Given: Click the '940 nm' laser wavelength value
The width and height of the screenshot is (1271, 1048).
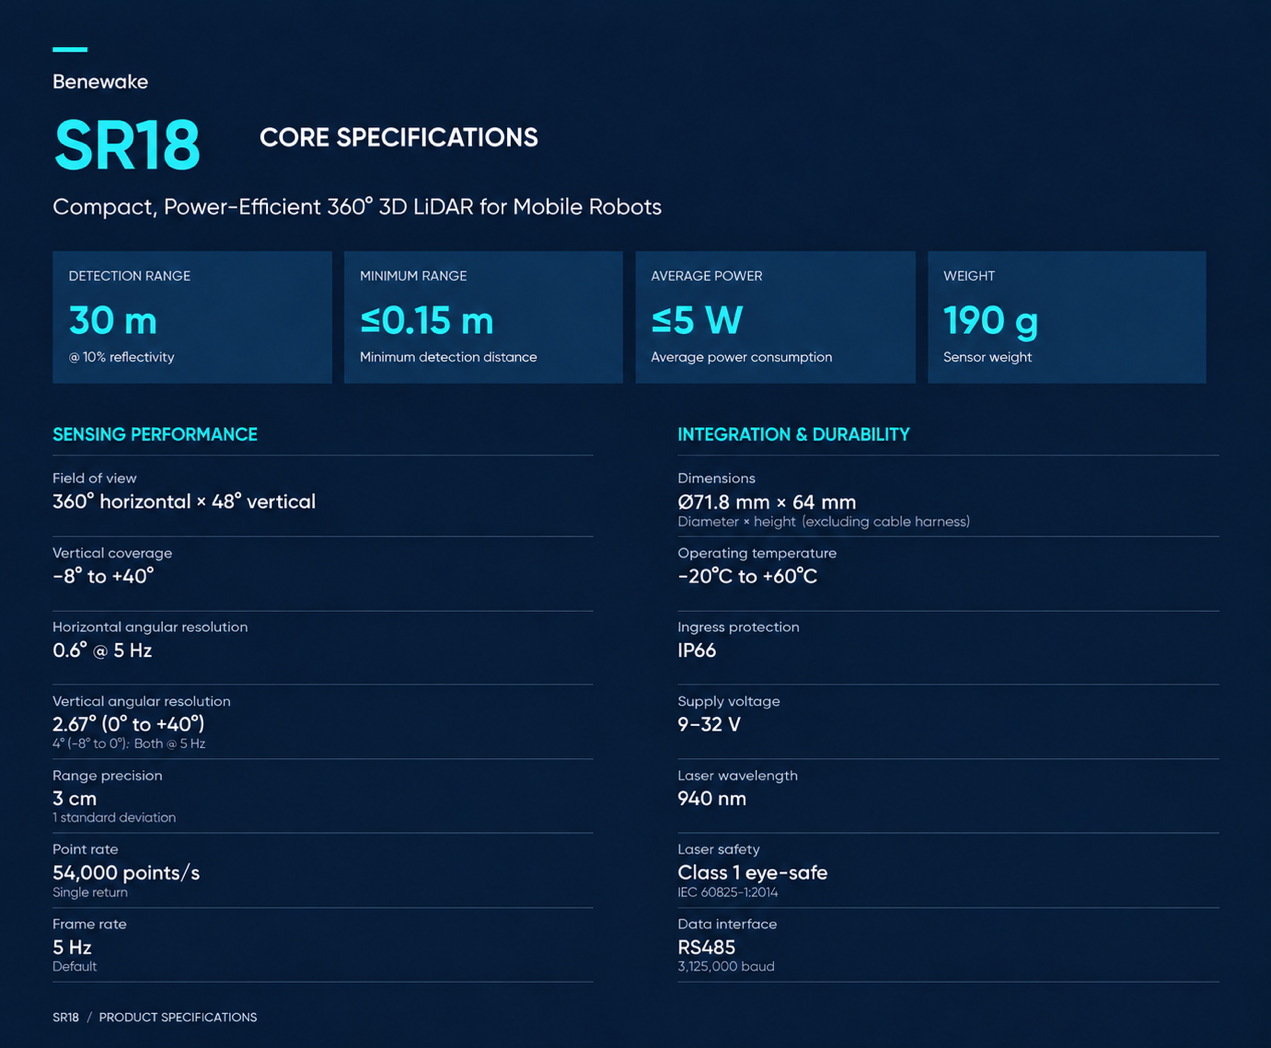Looking at the screenshot, I should (712, 798).
